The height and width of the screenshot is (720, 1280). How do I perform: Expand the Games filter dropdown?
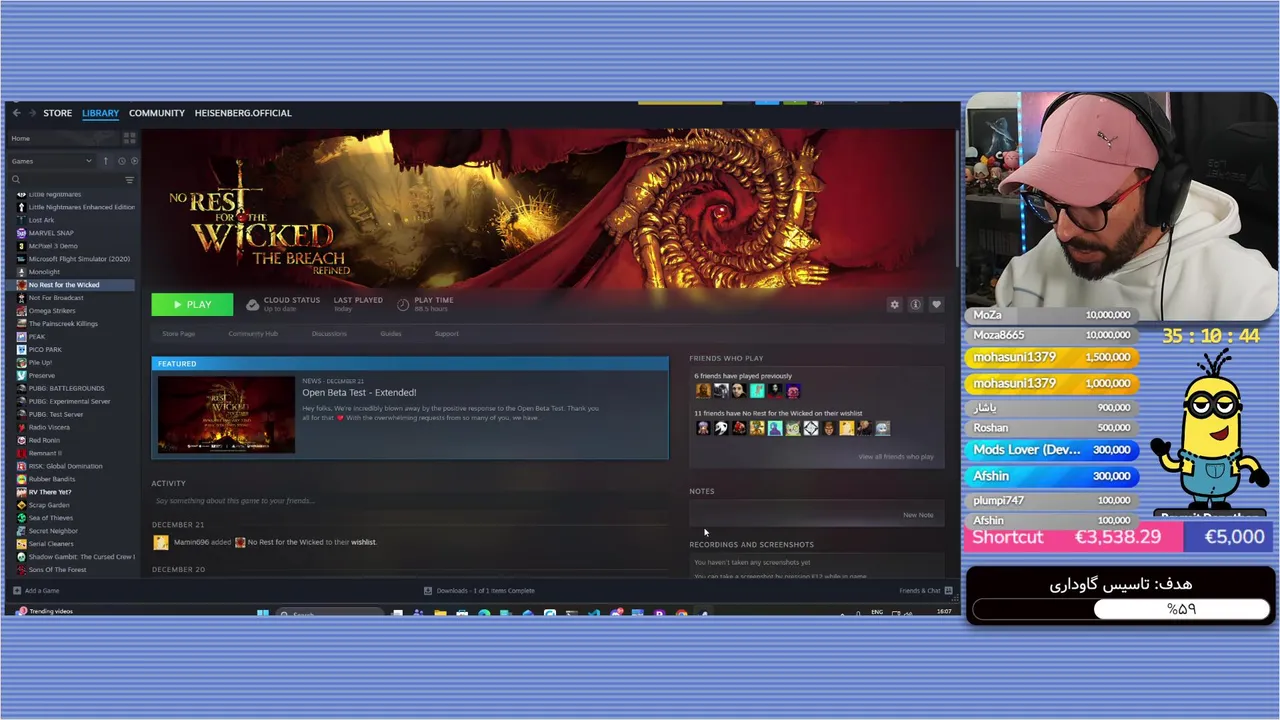(52, 161)
